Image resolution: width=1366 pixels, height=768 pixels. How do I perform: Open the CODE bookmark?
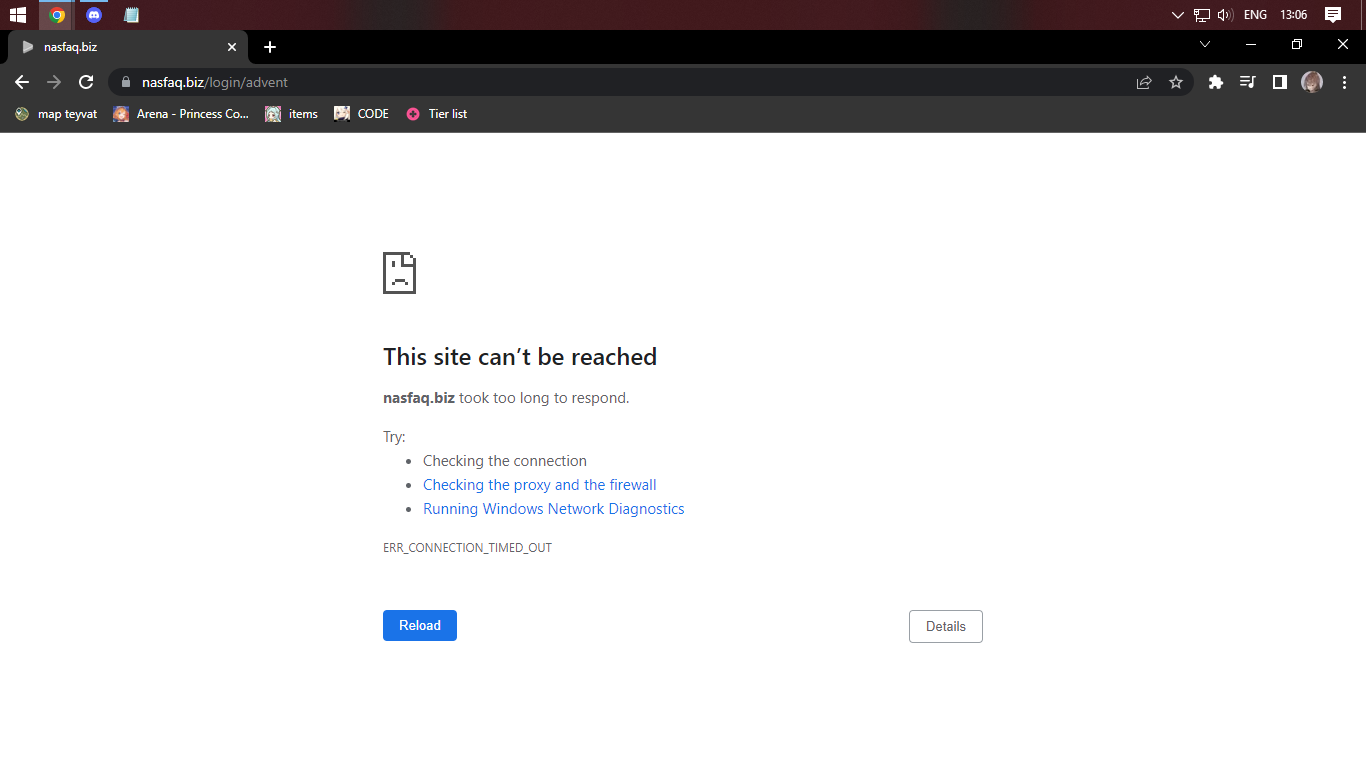pyautogui.click(x=361, y=114)
